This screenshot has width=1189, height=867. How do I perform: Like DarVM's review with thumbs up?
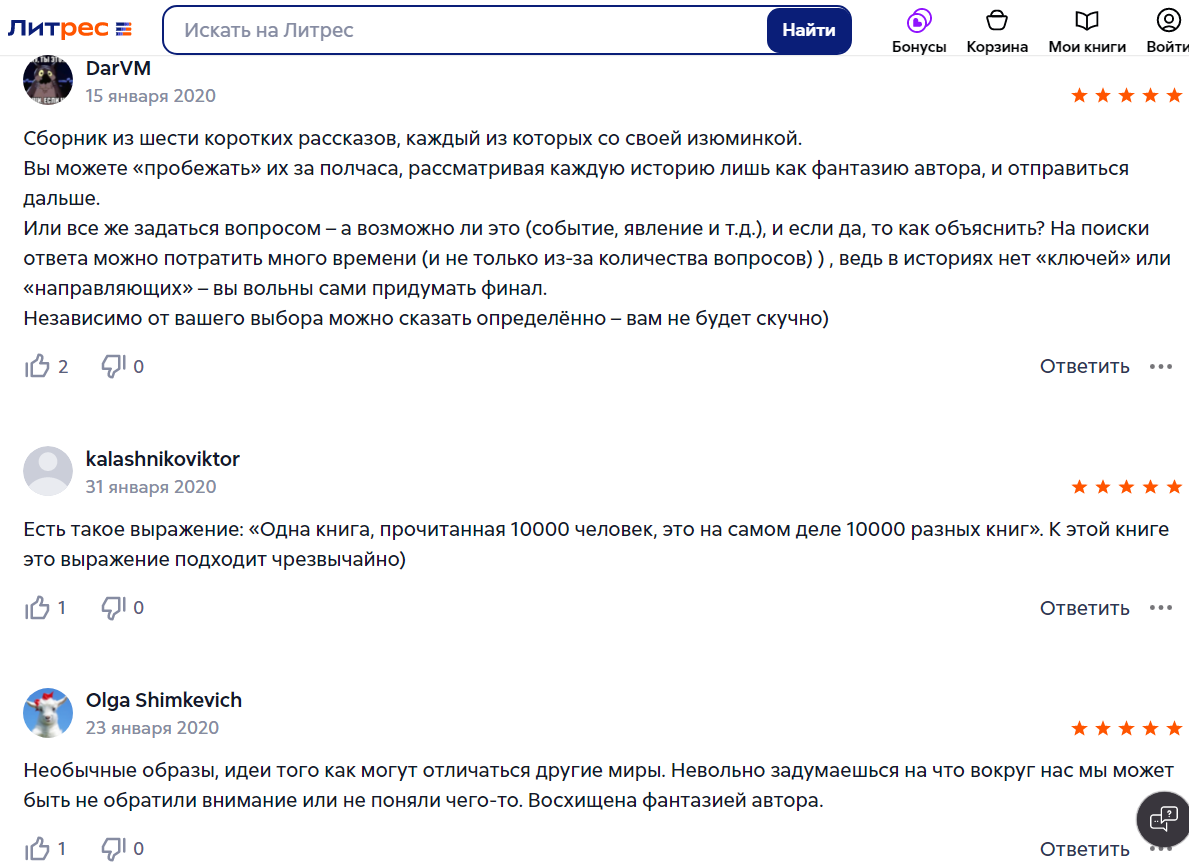[x=37, y=366]
